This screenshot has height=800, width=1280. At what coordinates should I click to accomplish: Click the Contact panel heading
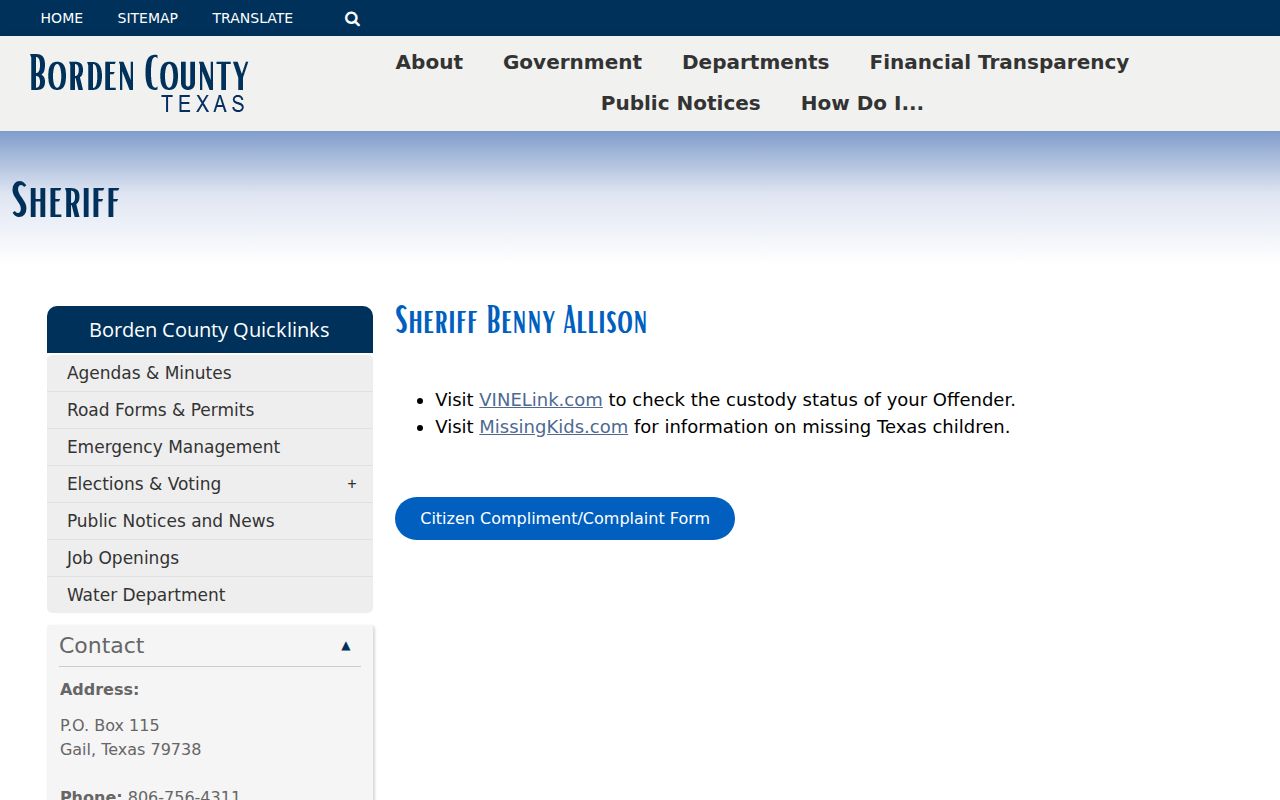point(102,646)
